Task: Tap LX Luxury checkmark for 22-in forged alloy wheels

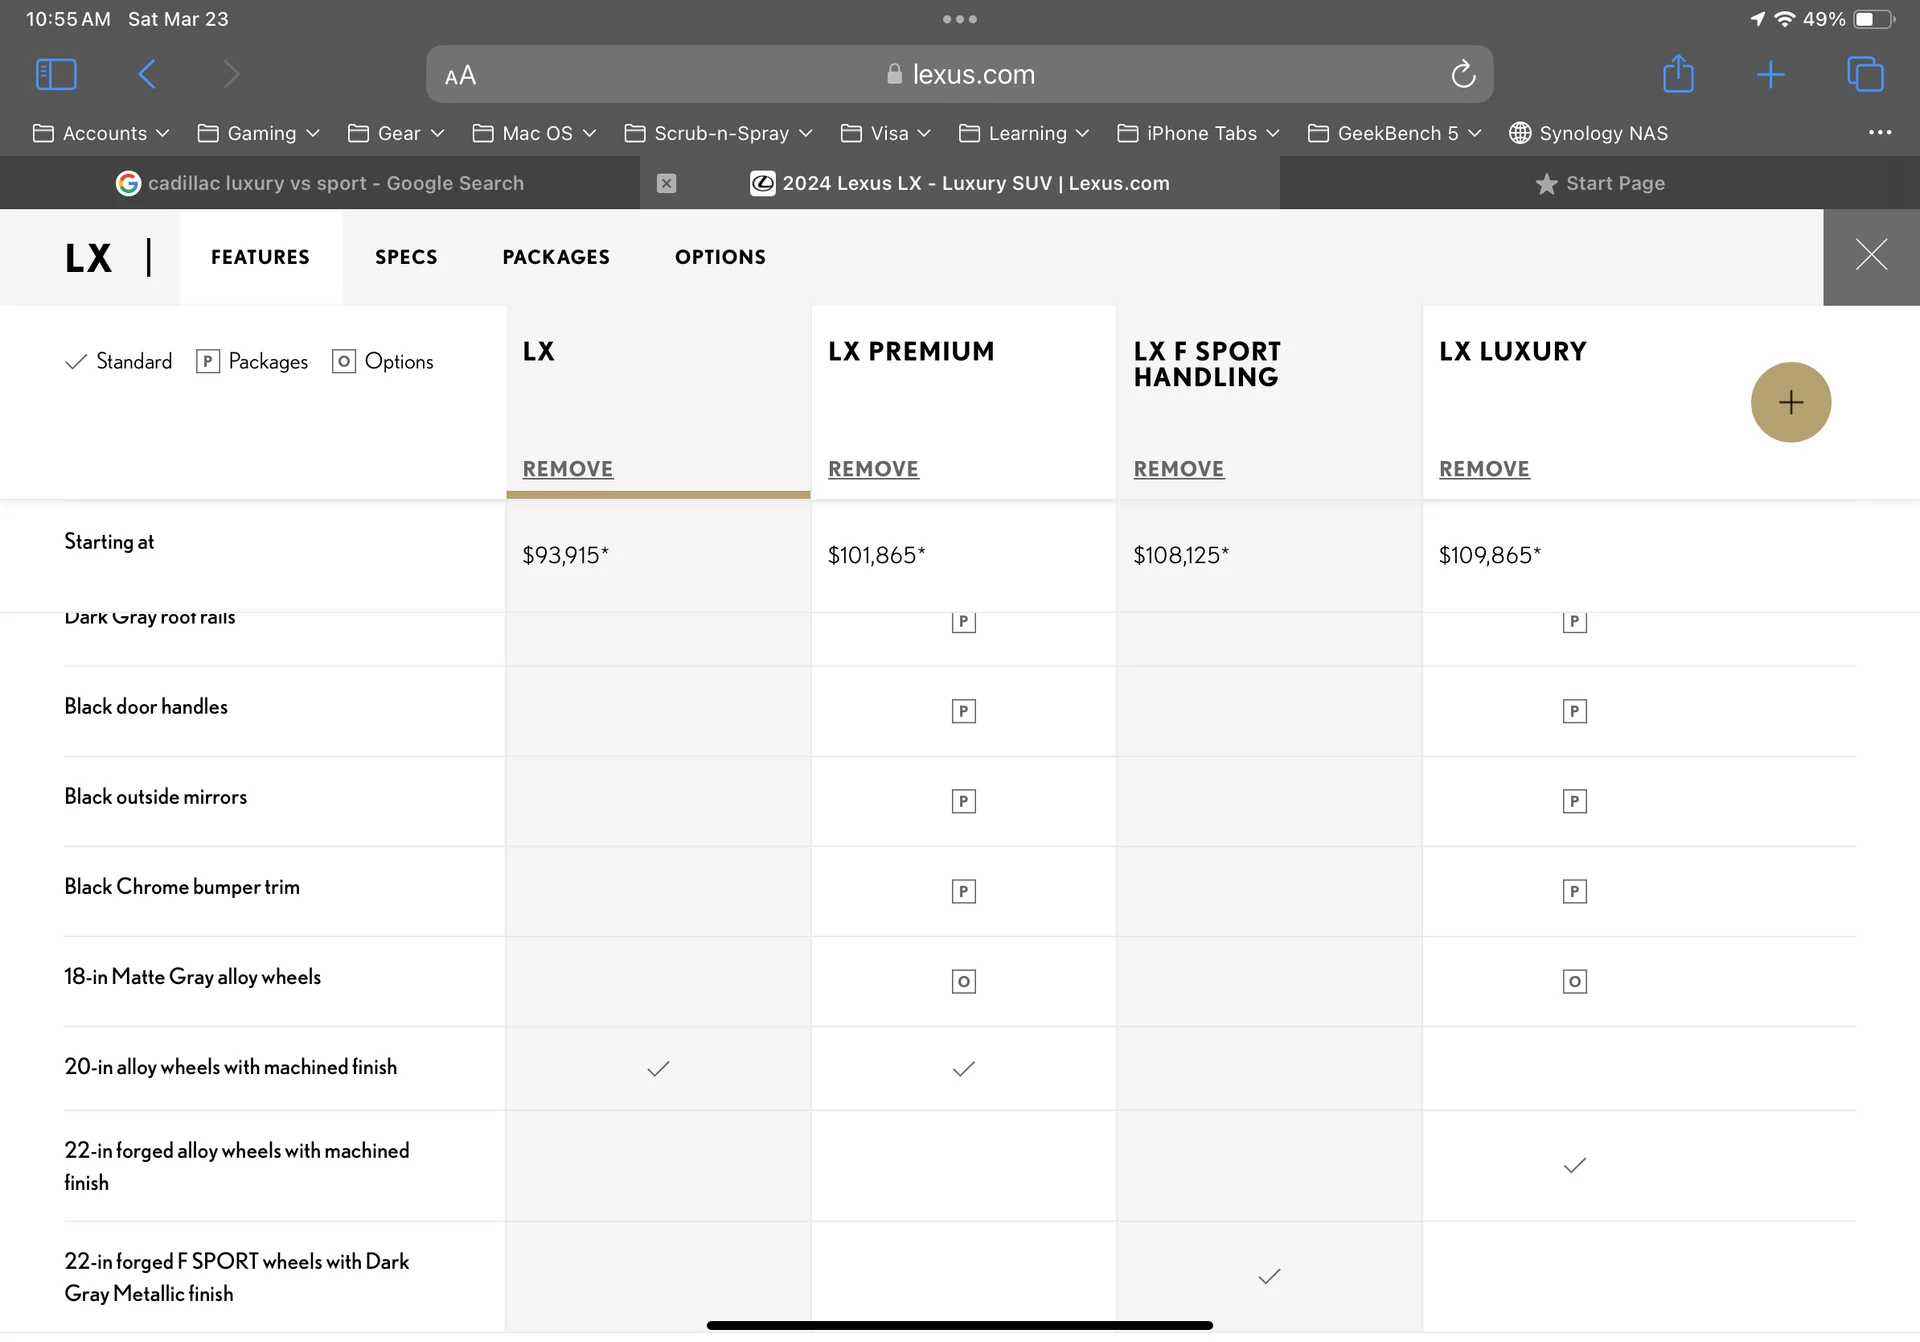Action: pyautogui.click(x=1574, y=1165)
